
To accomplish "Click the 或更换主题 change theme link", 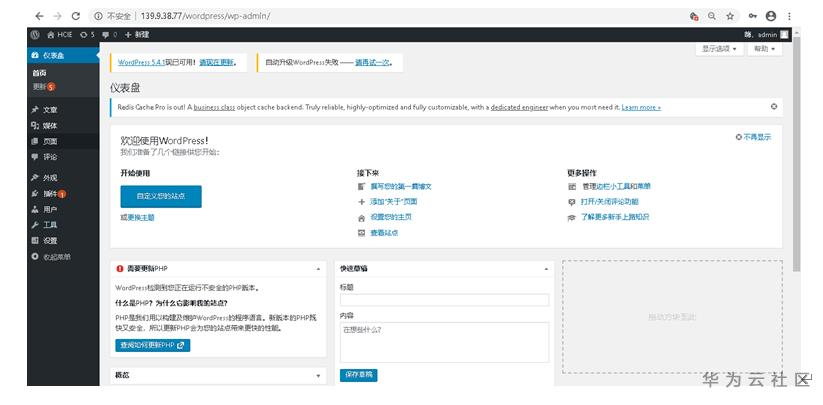I will 137,217.
